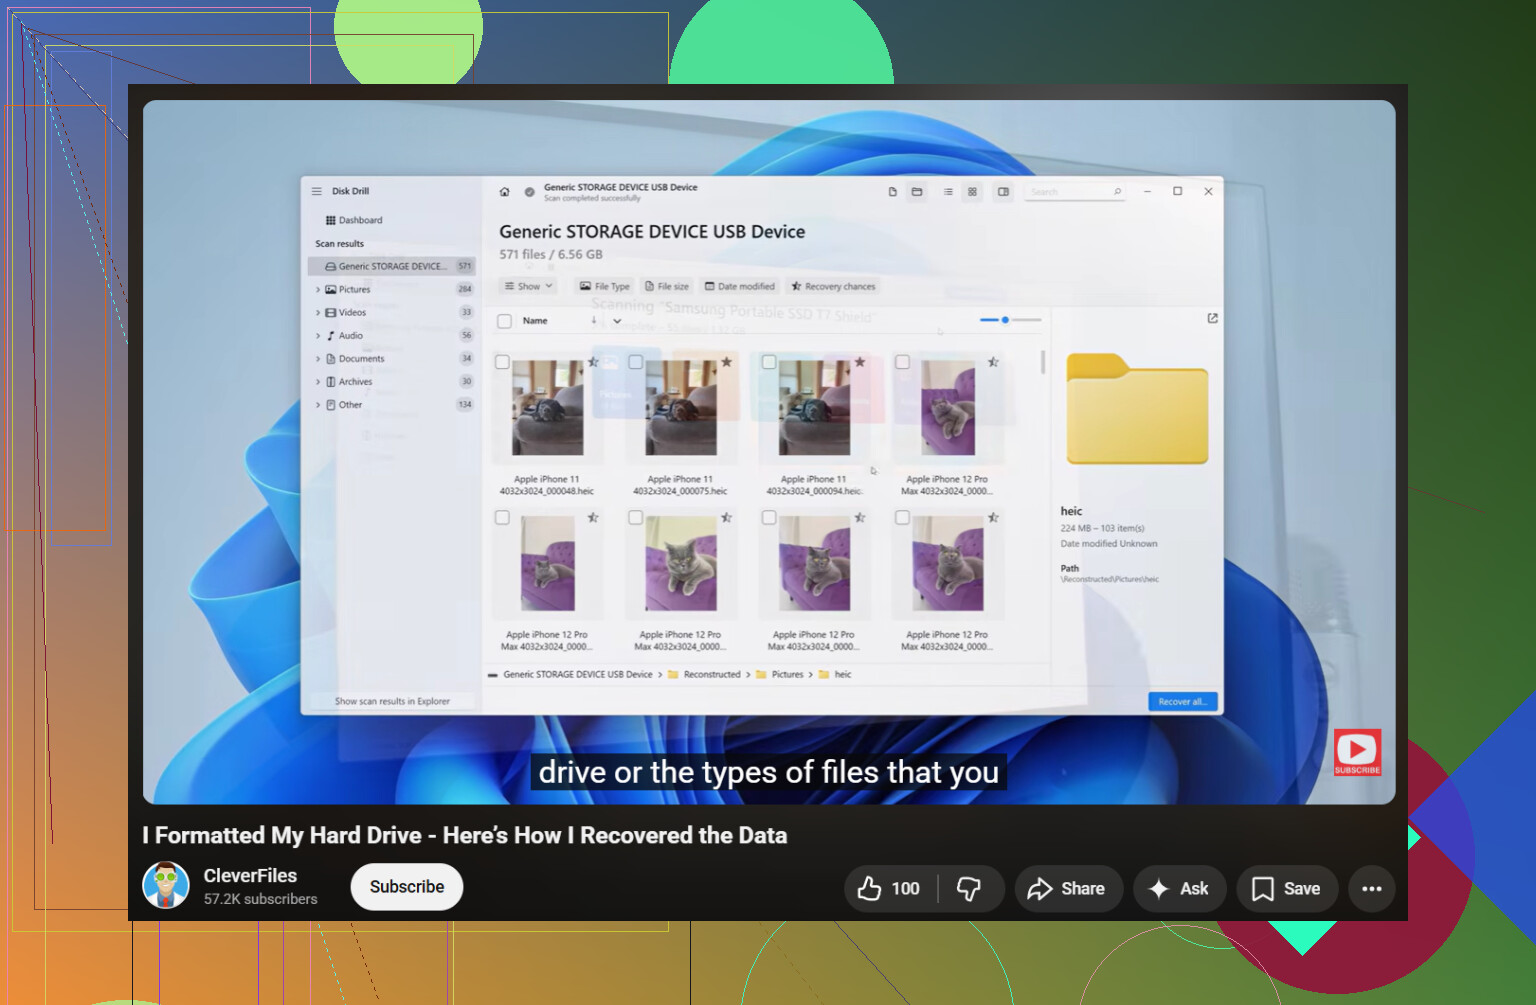Click the YouTube Subscribe watermark icon
The width and height of the screenshot is (1536, 1005).
tap(1357, 752)
